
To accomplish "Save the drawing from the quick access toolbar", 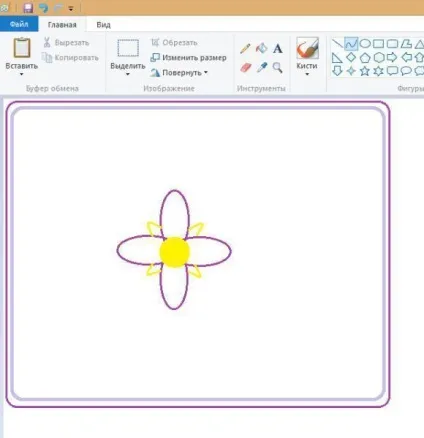I will pos(28,8).
